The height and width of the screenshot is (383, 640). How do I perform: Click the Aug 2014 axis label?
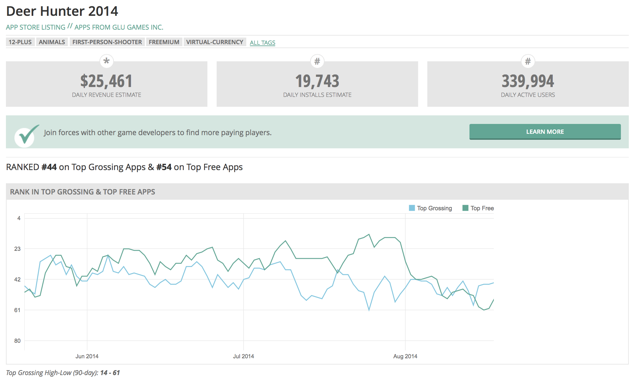pos(405,356)
